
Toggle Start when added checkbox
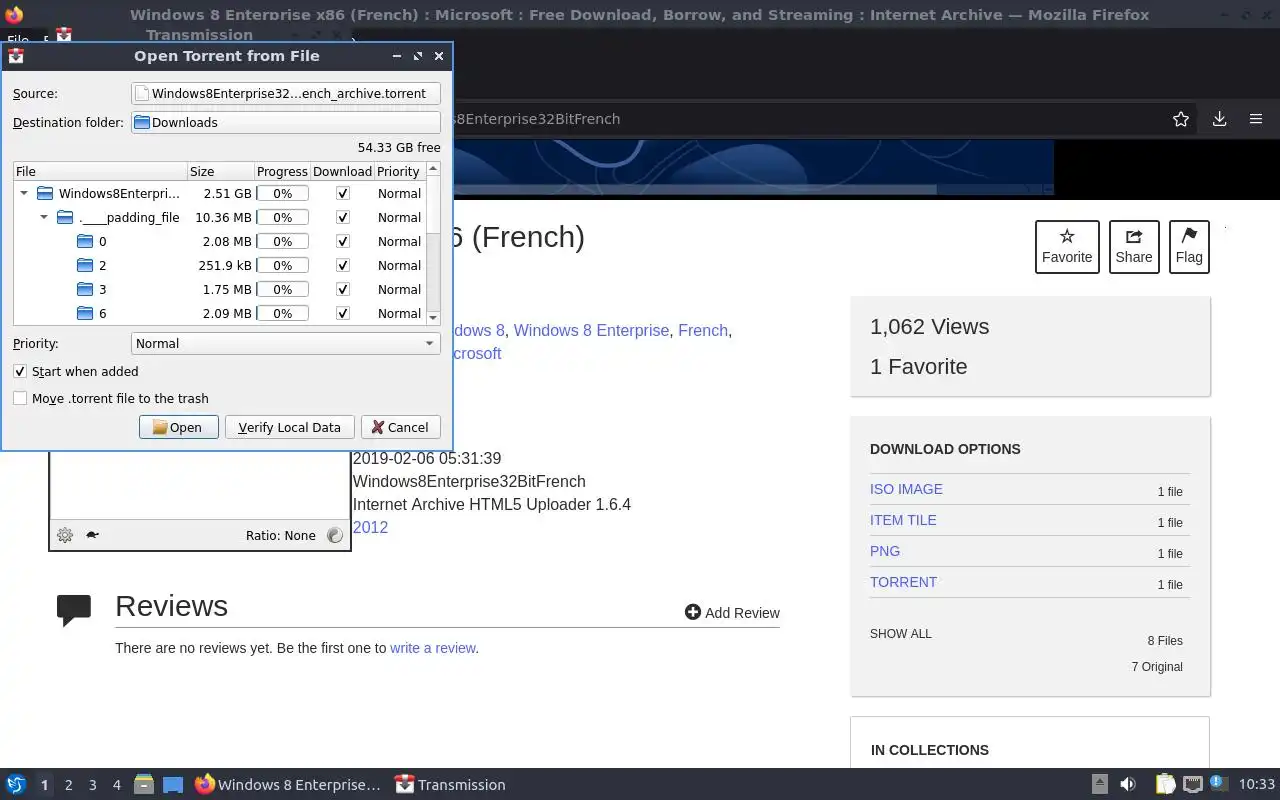click(20, 371)
